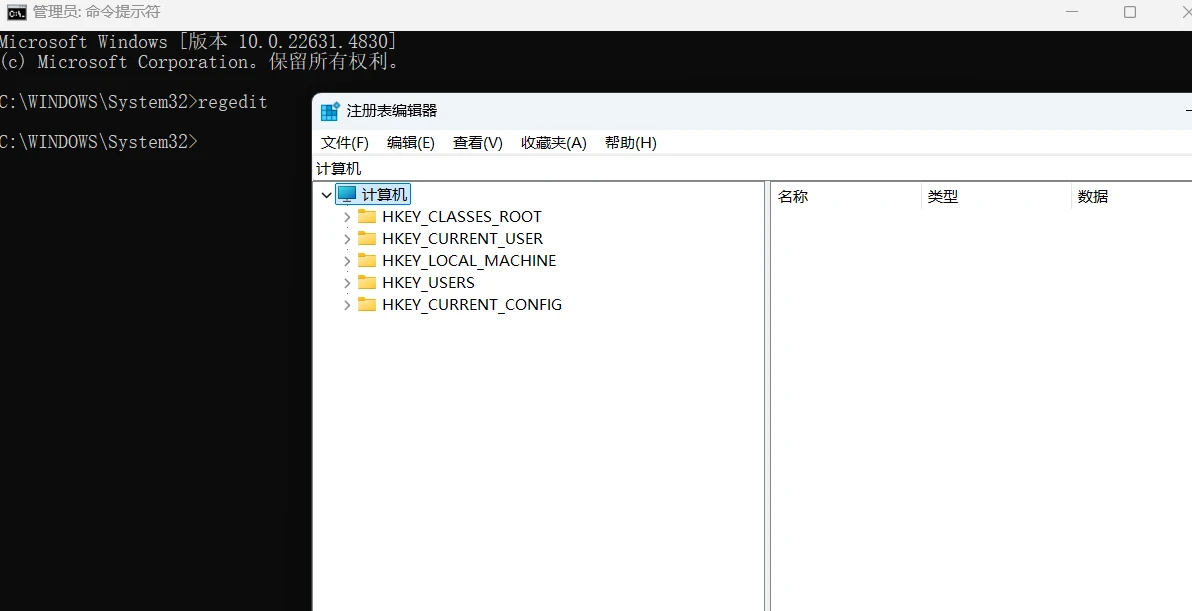The width and height of the screenshot is (1192, 611).
Task: Click the HKEY_CURRENT_USER folder icon
Action: point(366,238)
